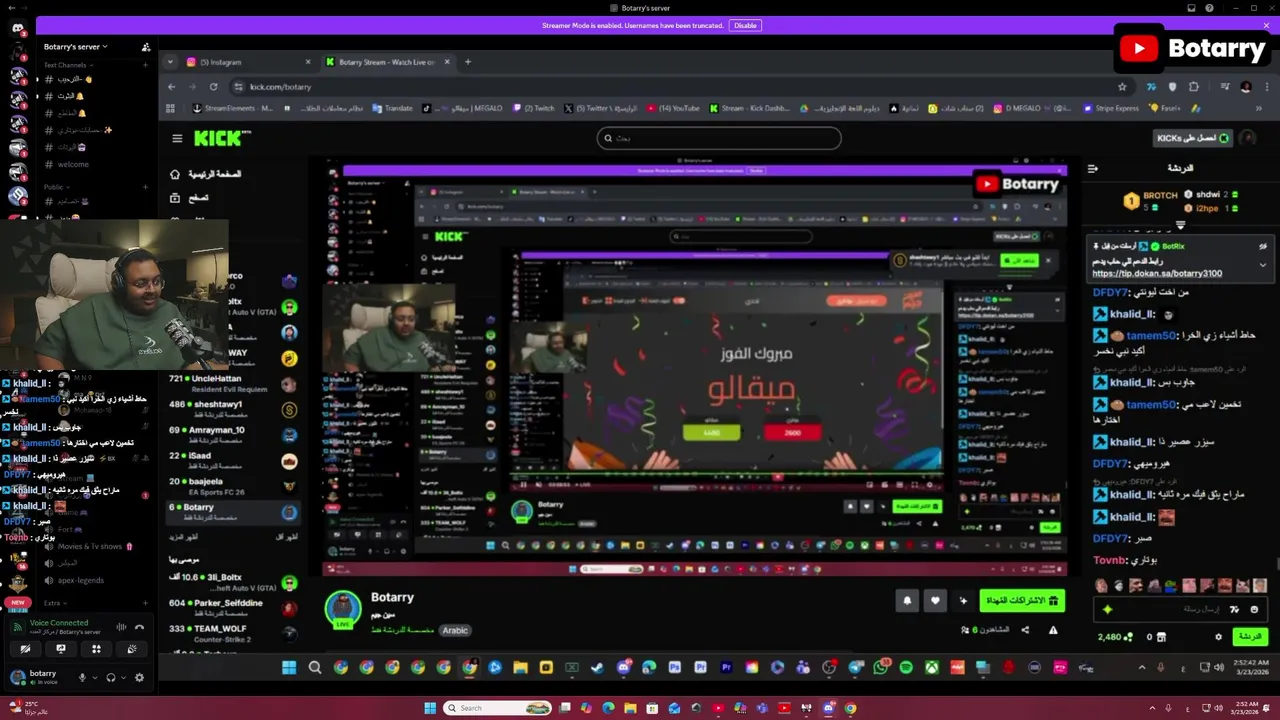1280x720 pixels.
Task: Bookmark this page with star icon
Action: [x=1122, y=87]
